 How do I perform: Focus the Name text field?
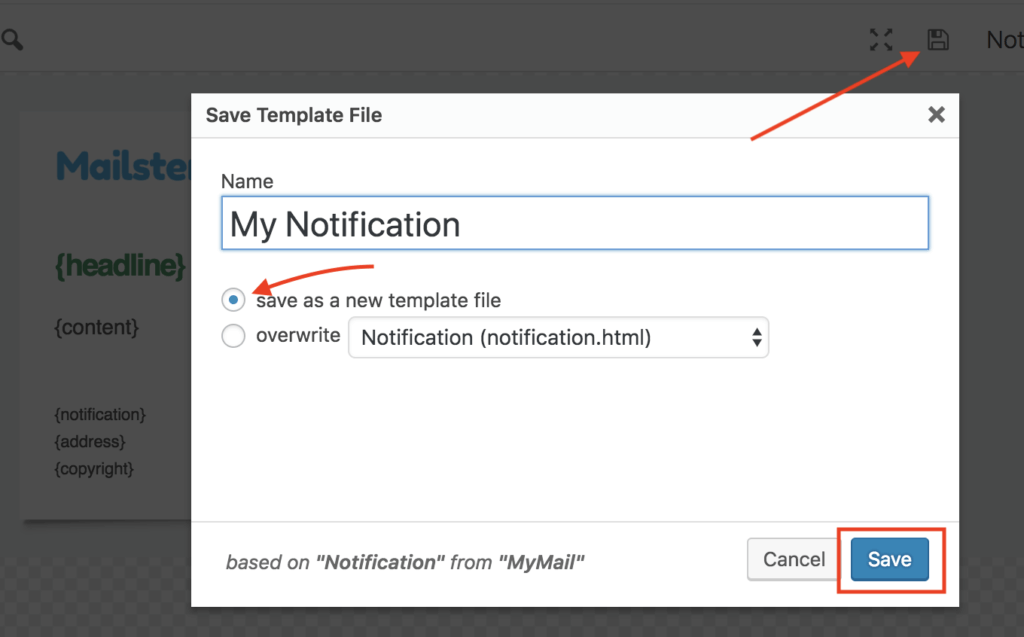point(574,223)
